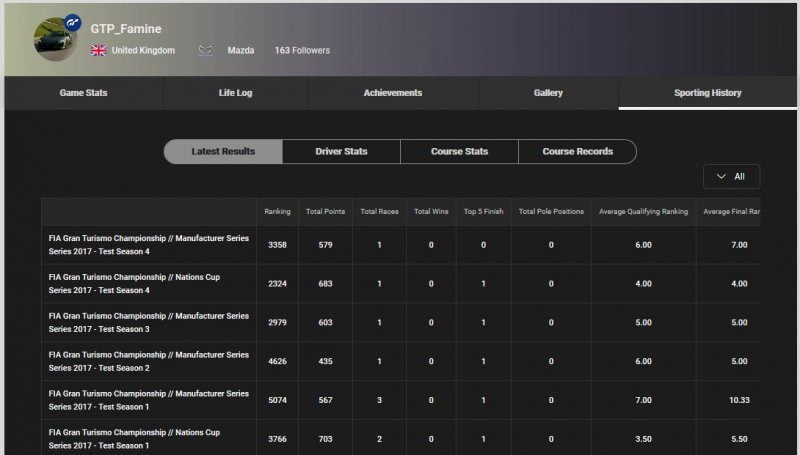The width and height of the screenshot is (800, 455).
Task: Select the Manufacturer Series Test Season 1 row title
Action: click(149, 400)
